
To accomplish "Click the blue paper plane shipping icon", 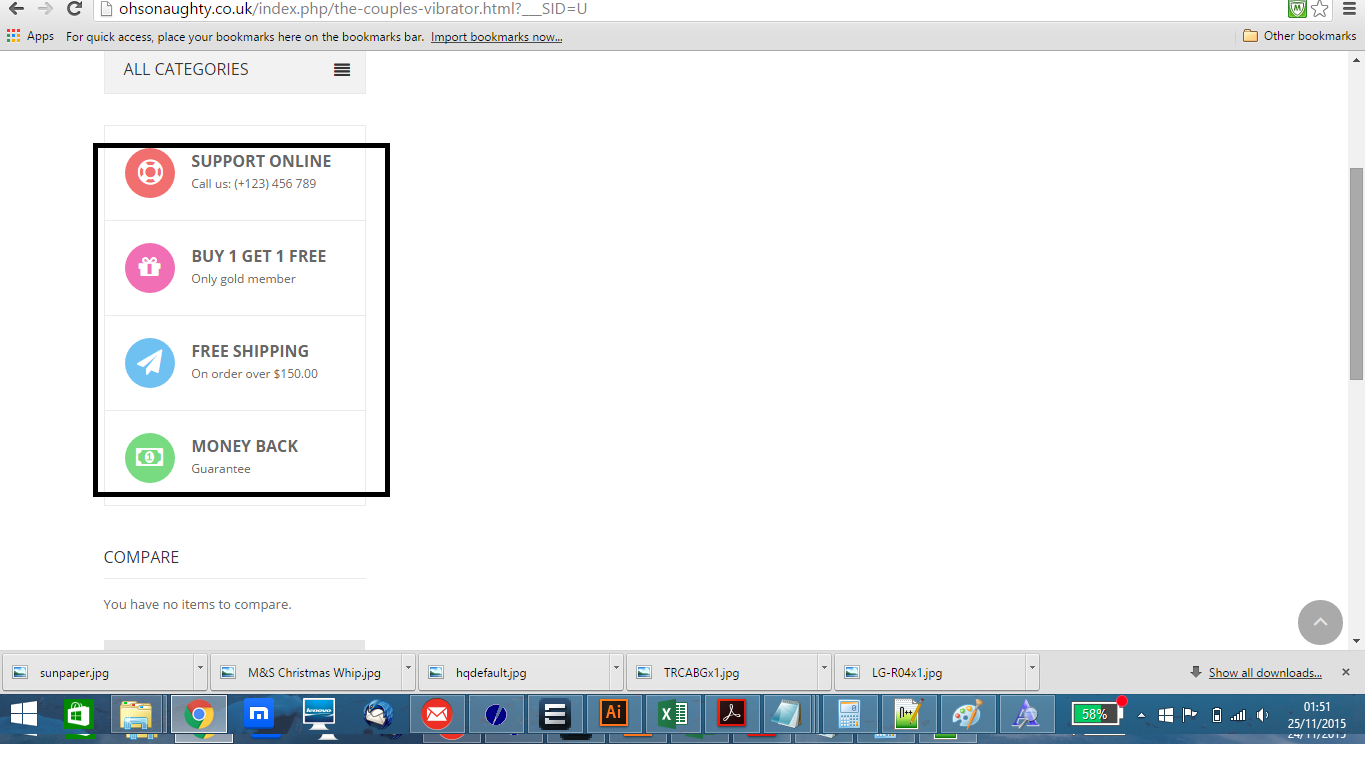I will point(150,363).
